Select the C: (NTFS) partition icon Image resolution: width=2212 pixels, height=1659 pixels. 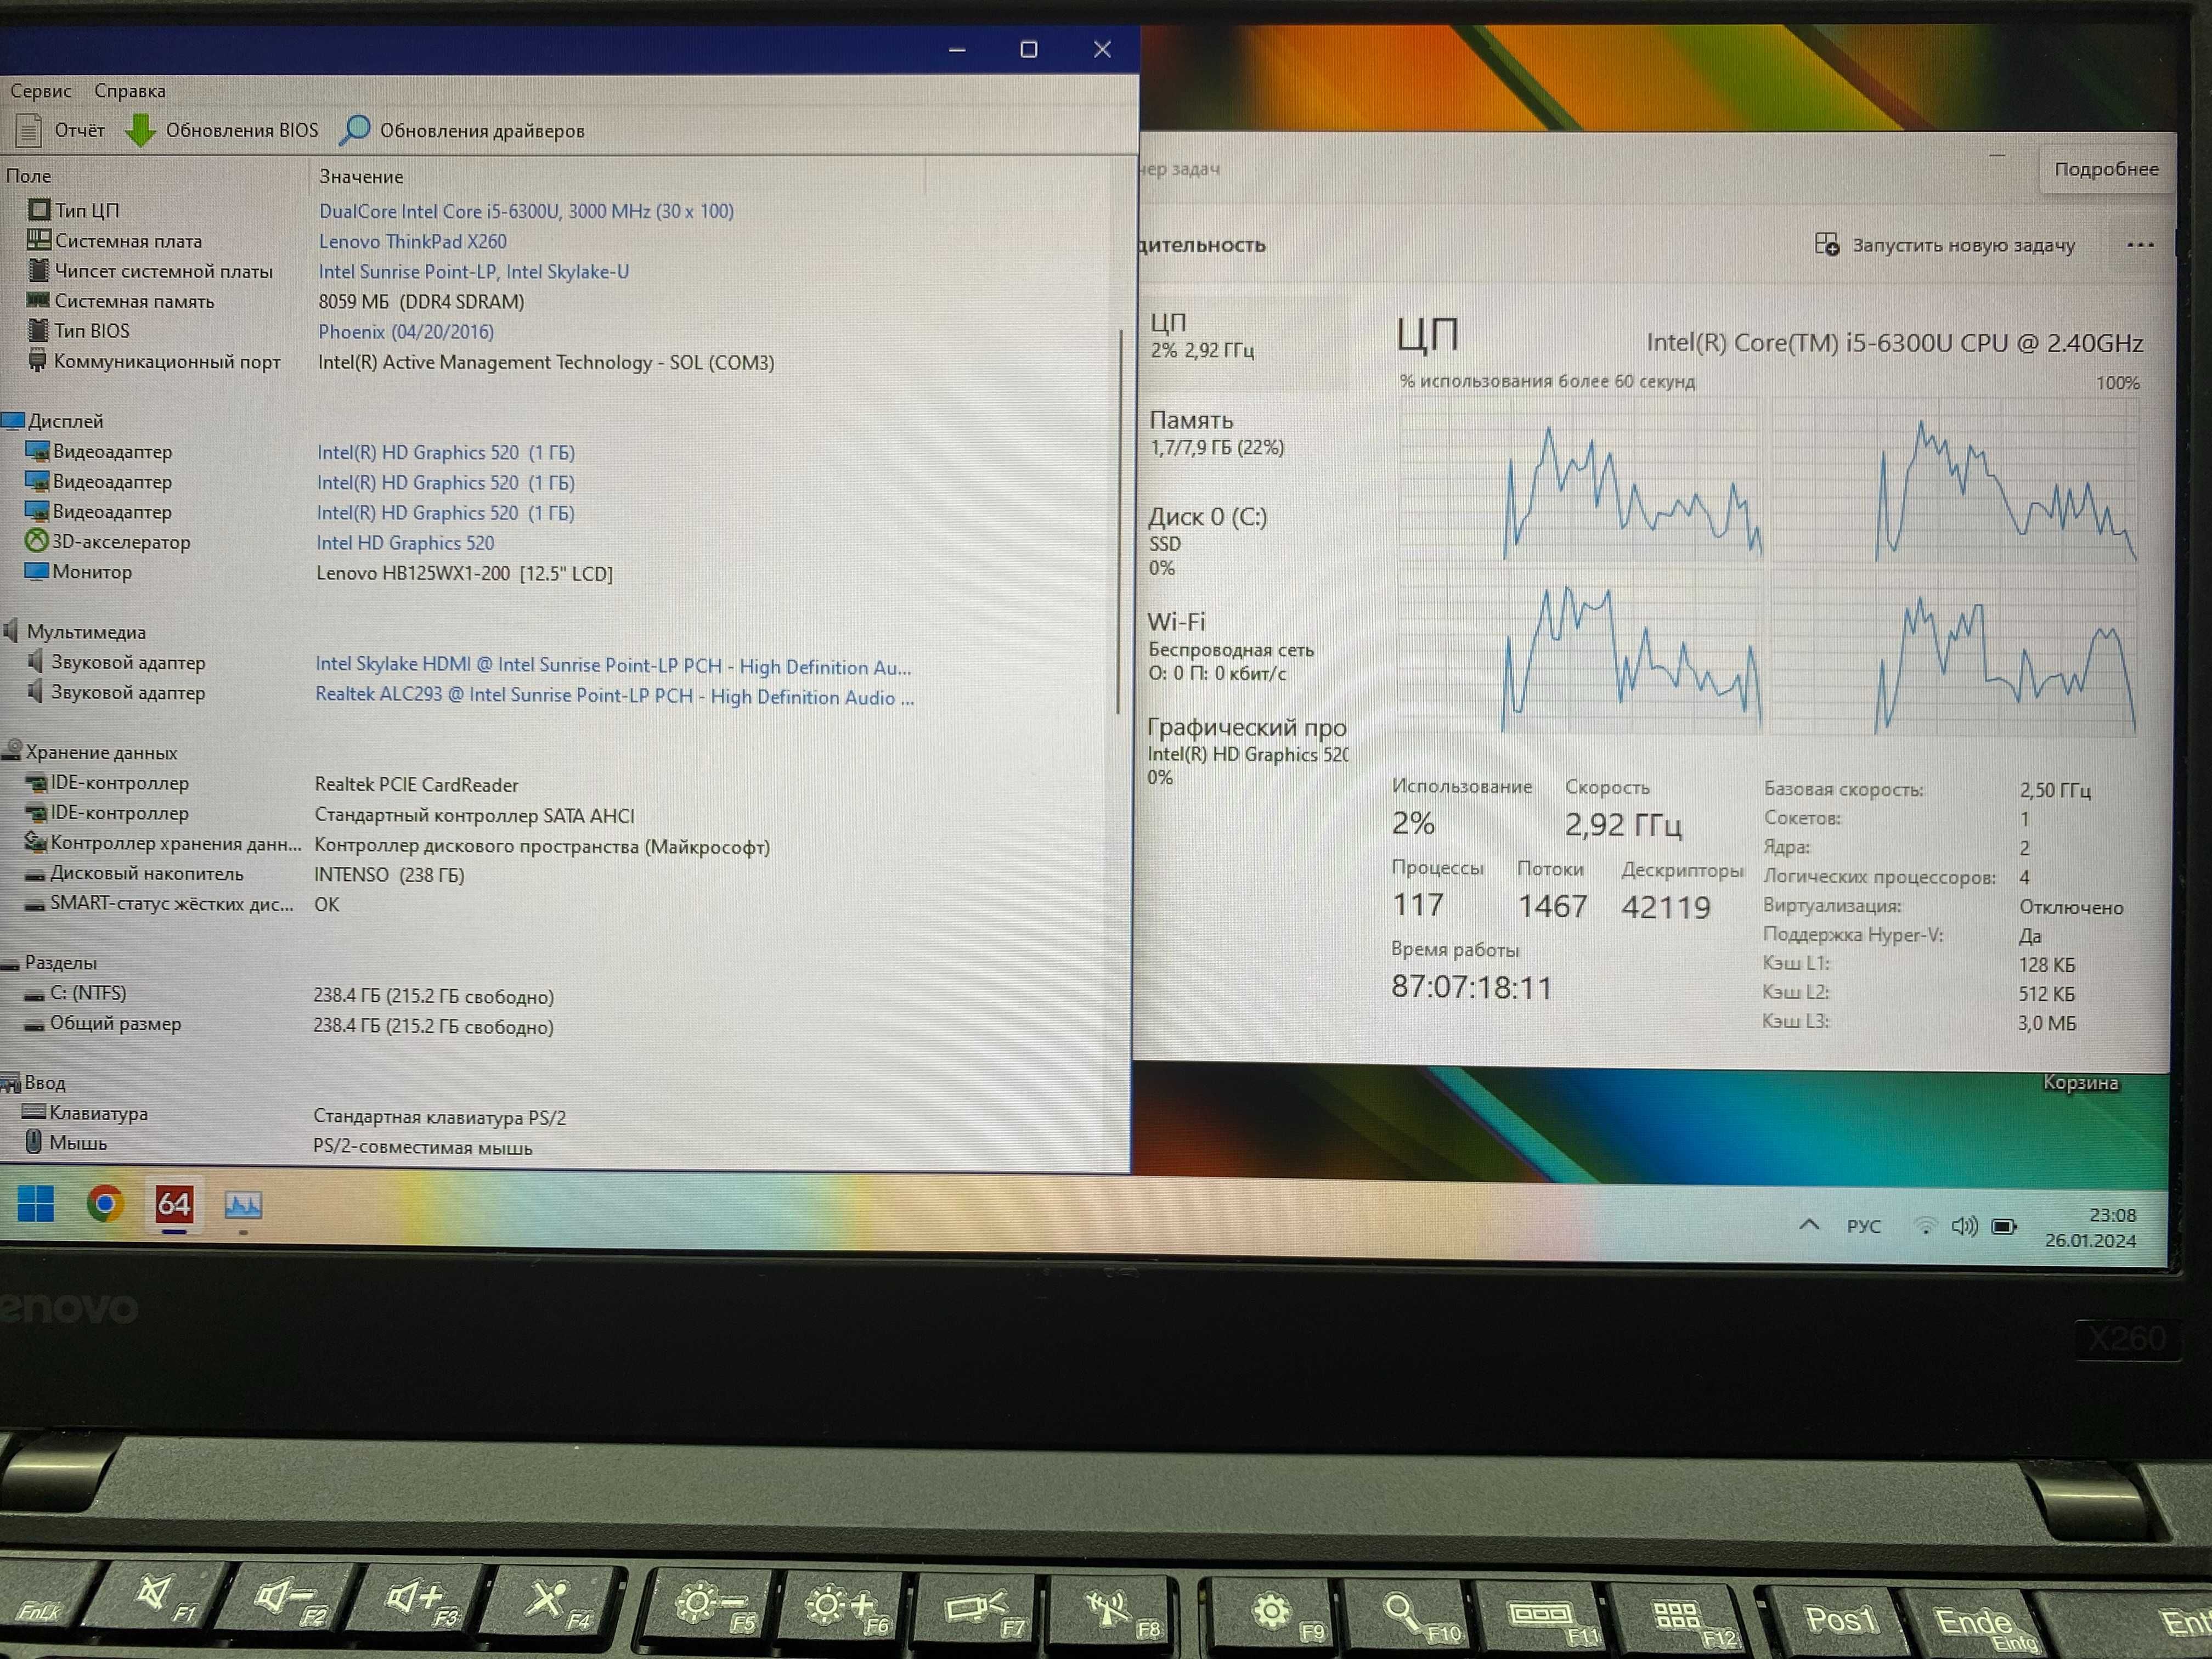(35, 995)
